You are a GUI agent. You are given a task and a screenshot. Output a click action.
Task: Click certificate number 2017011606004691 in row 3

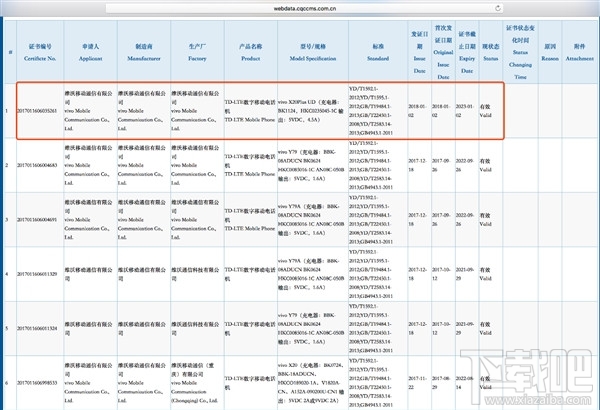(37, 220)
